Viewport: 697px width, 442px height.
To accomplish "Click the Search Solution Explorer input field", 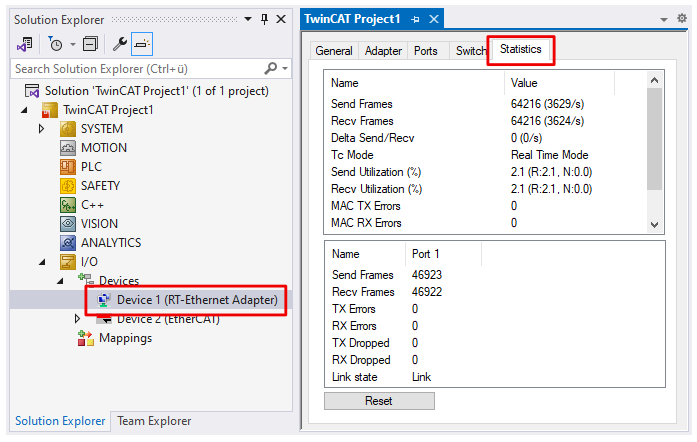I will (x=138, y=69).
